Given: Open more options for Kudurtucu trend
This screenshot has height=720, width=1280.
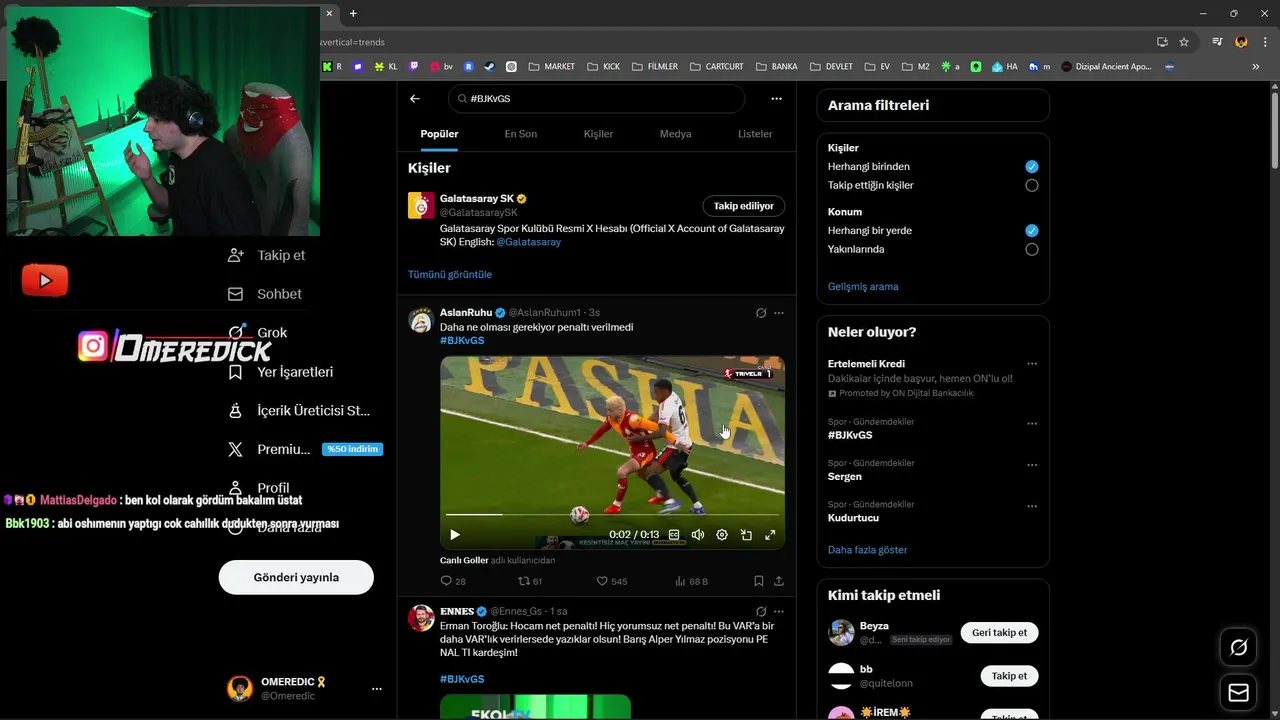Looking at the screenshot, I should click(x=1032, y=506).
